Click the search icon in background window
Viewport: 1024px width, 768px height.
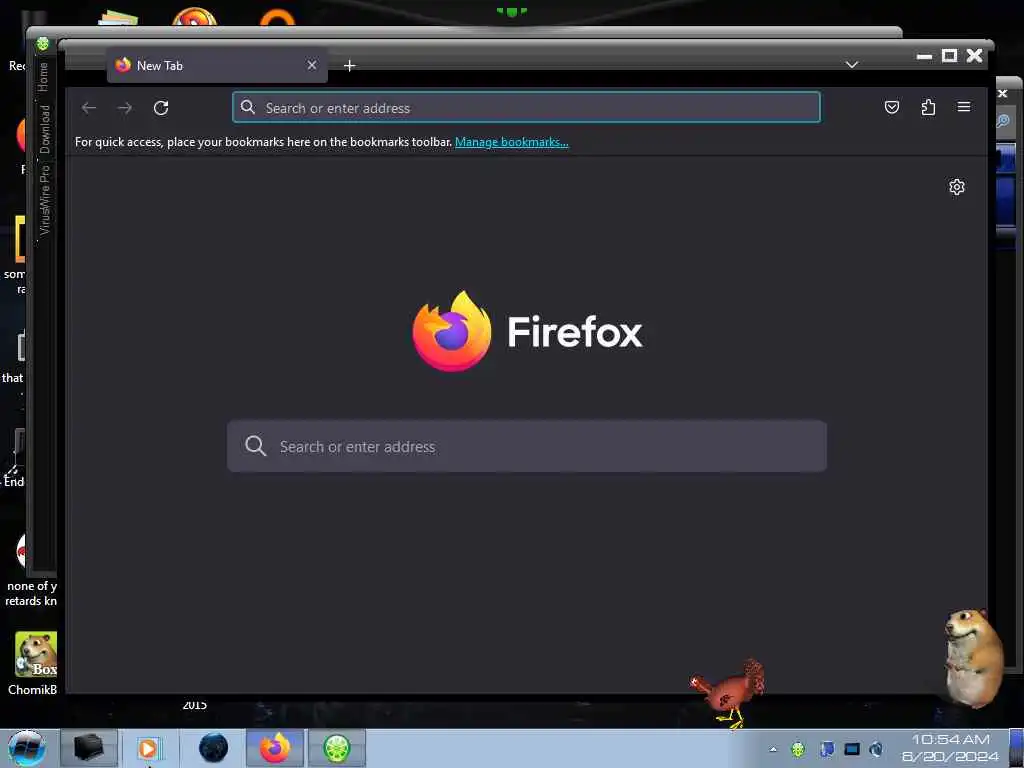click(x=1004, y=121)
